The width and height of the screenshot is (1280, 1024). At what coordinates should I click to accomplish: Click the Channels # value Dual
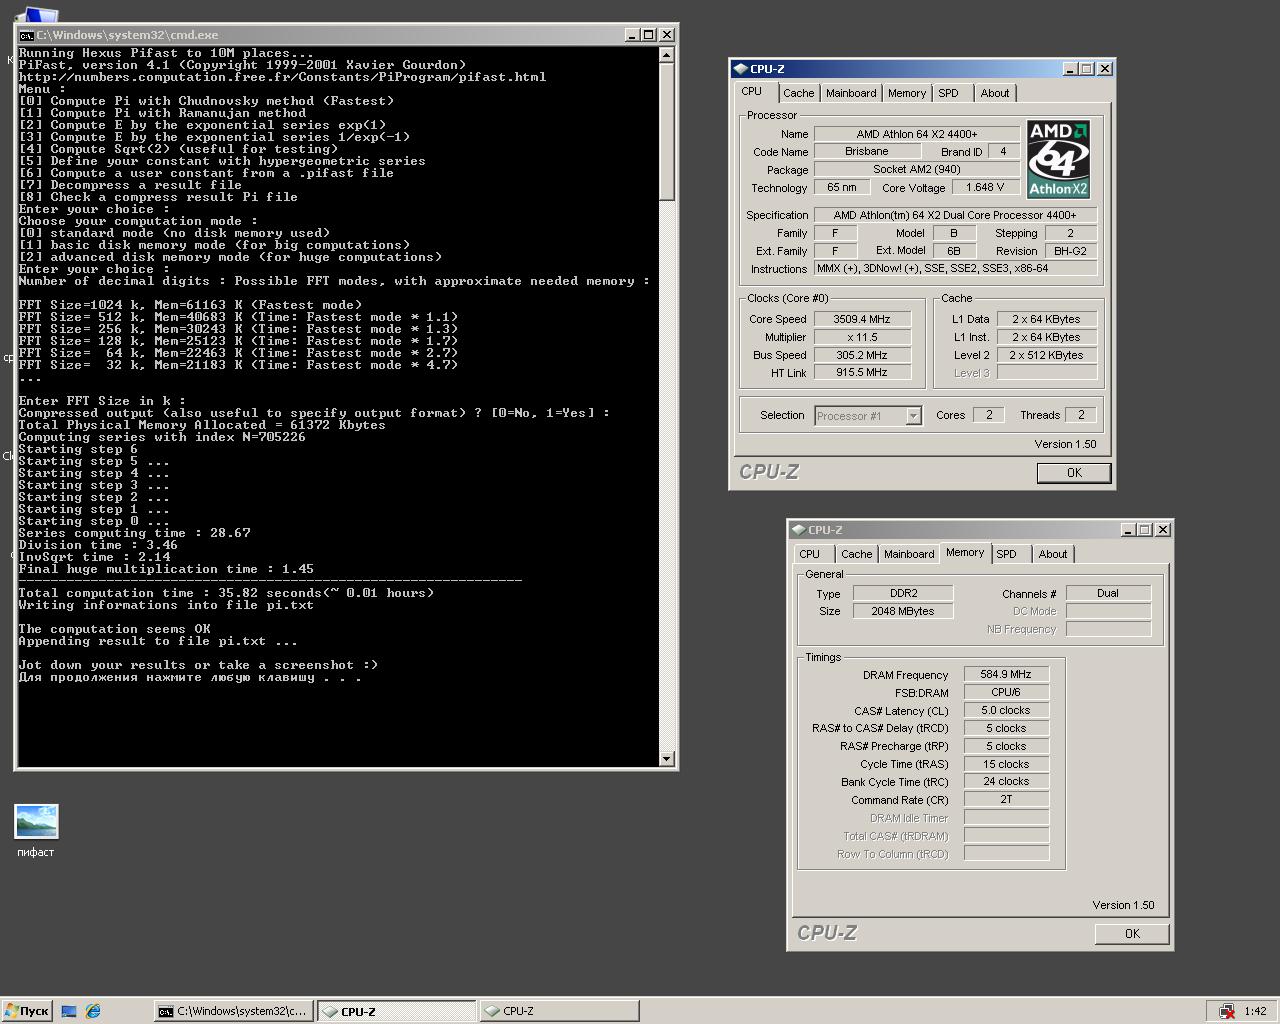(1109, 594)
